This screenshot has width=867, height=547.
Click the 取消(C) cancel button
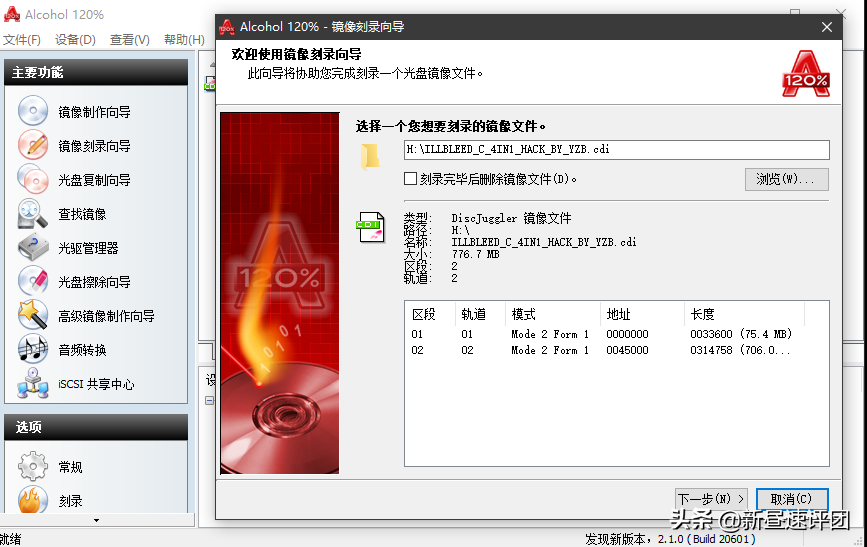(x=791, y=498)
